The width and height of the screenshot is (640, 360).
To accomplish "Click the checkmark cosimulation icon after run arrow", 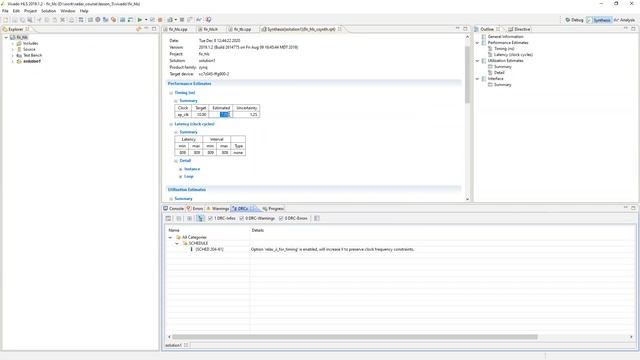I will pos(153,20).
